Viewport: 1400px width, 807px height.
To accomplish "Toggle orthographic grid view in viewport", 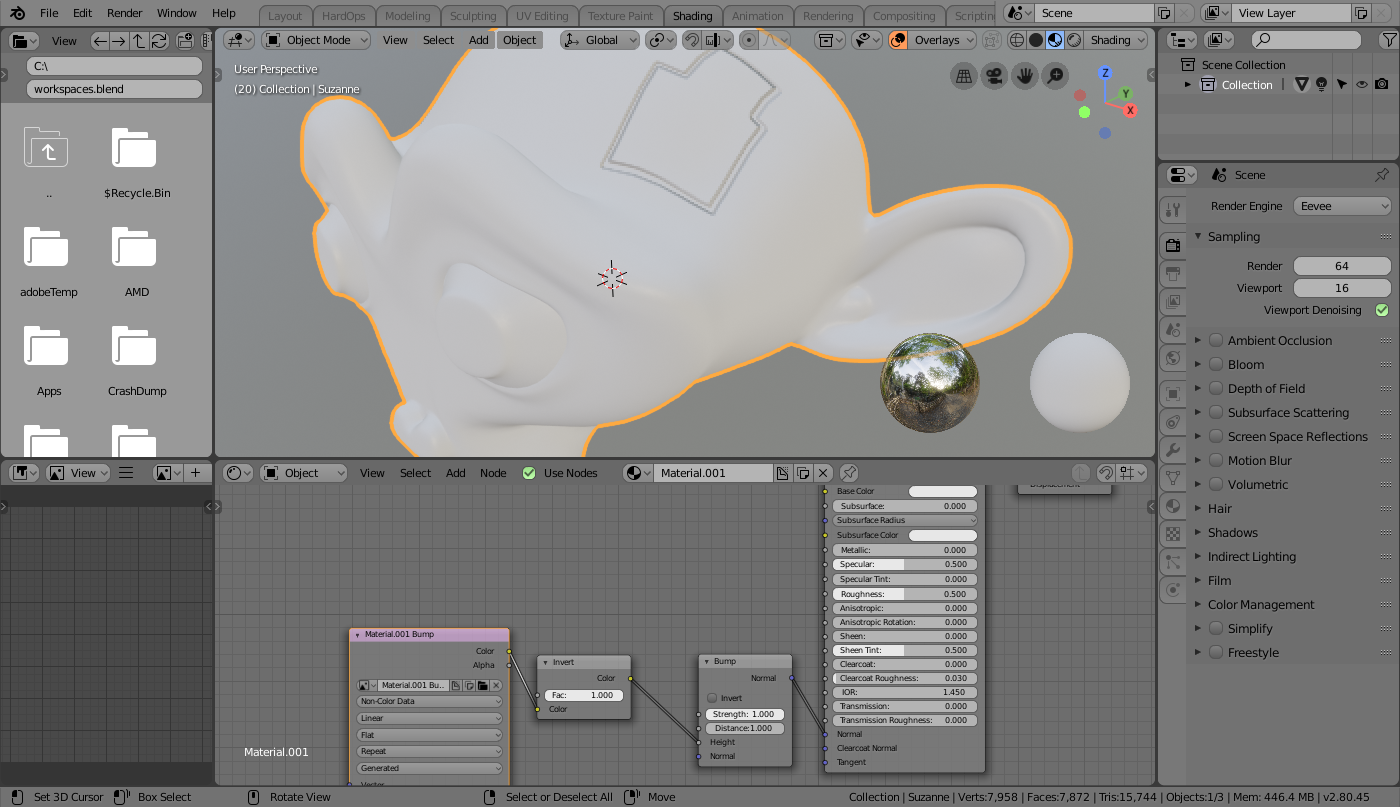I will point(963,76).
